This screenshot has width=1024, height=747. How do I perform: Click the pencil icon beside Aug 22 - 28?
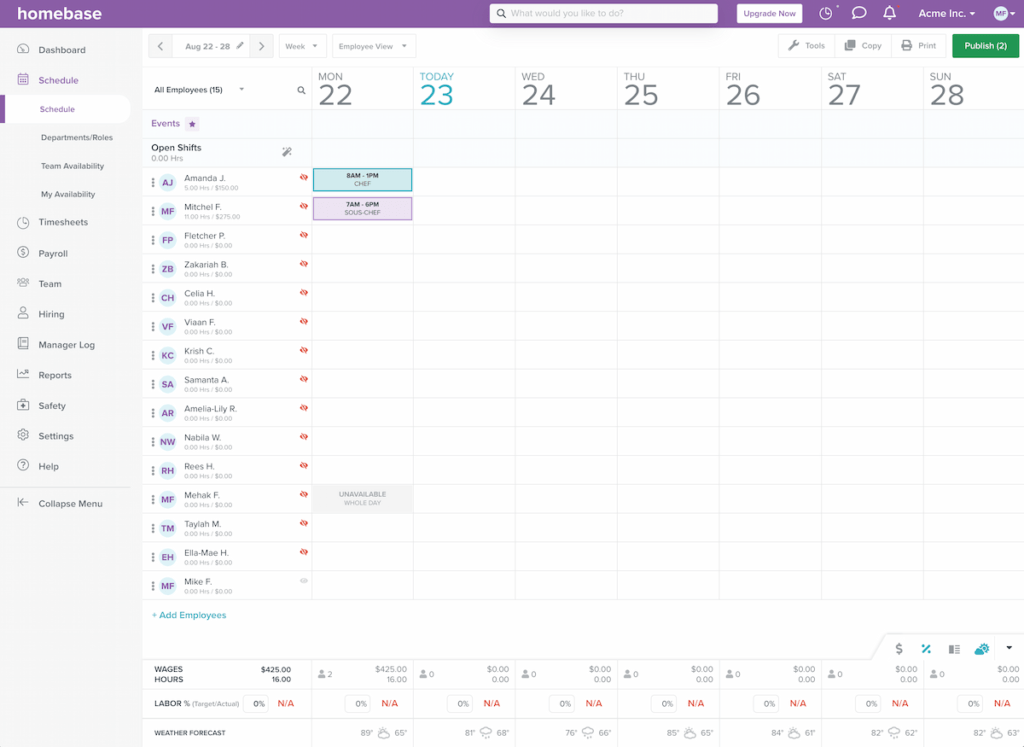[240, 46]
